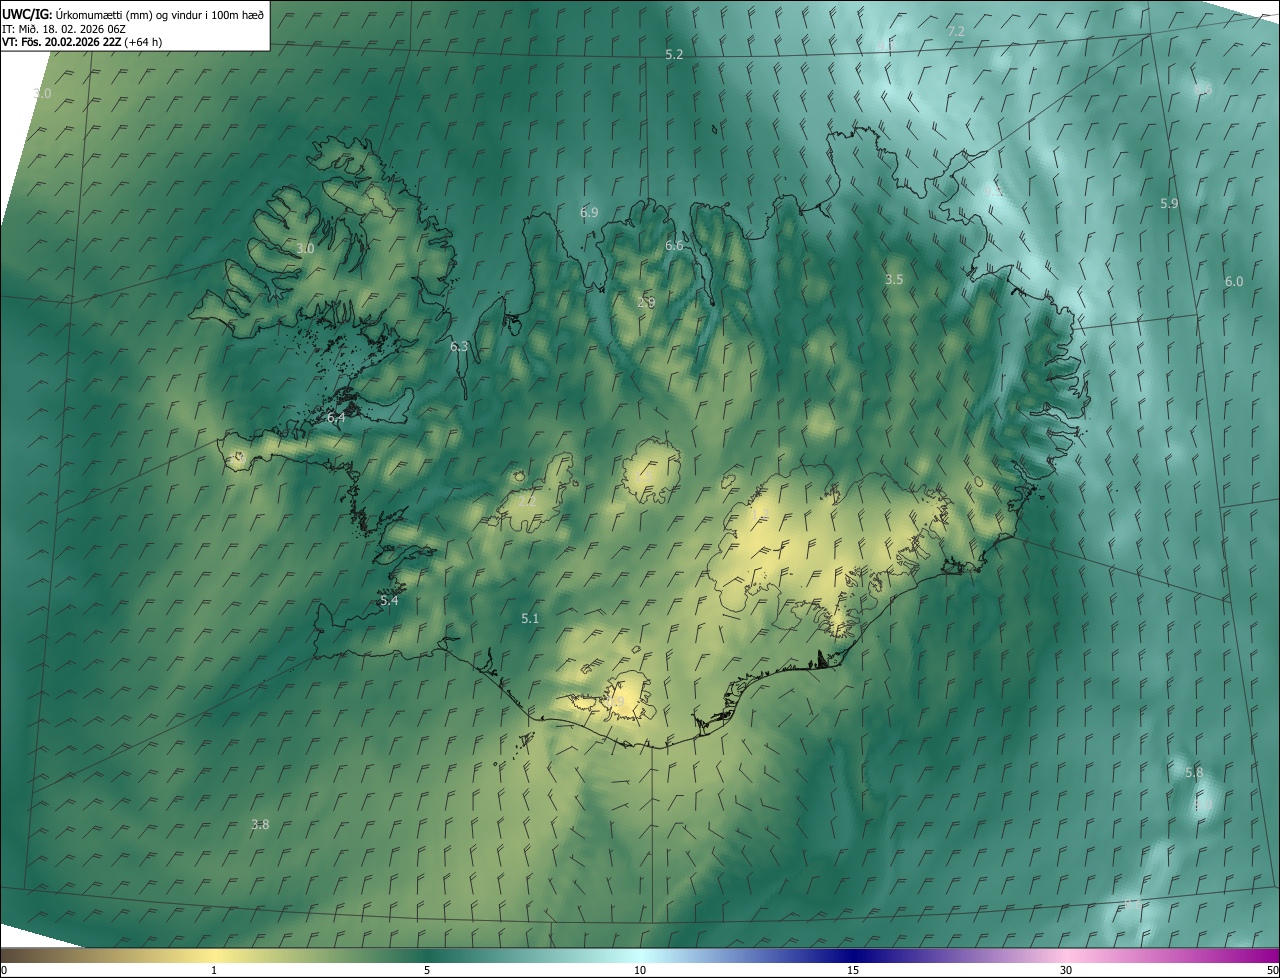Viewport: 1280px width, 978px height.
Task: Click the colorbar tick label 15
Action: (853, 970)
